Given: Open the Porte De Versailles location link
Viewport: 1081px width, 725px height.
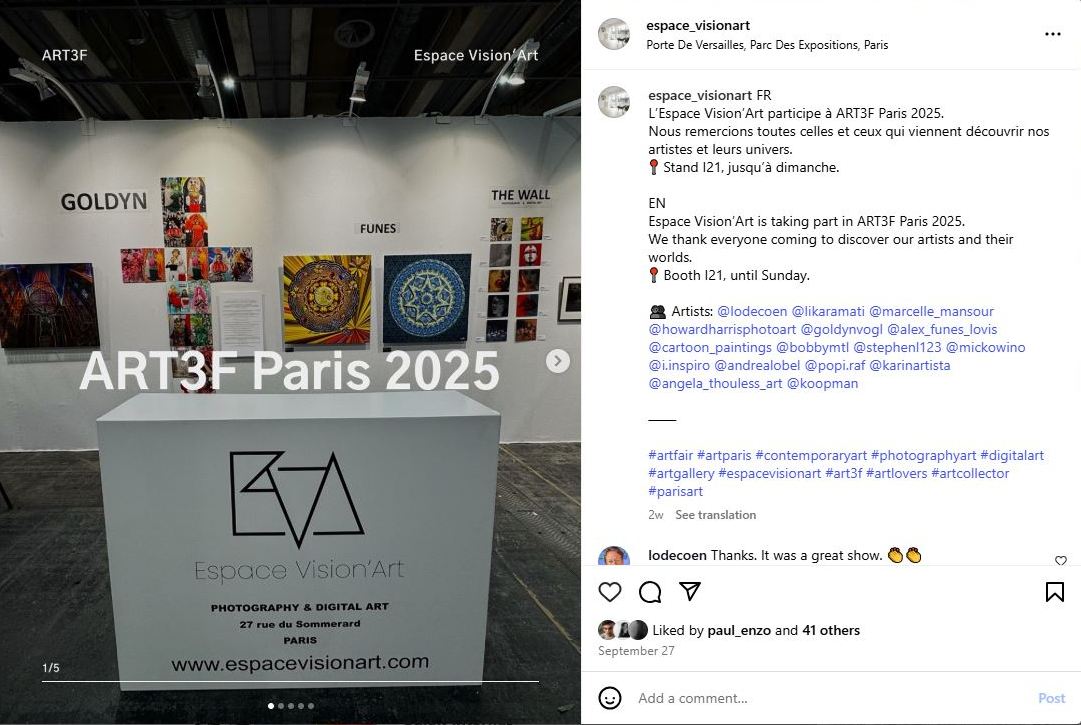Looking at the screenshot, I should 767,45.
